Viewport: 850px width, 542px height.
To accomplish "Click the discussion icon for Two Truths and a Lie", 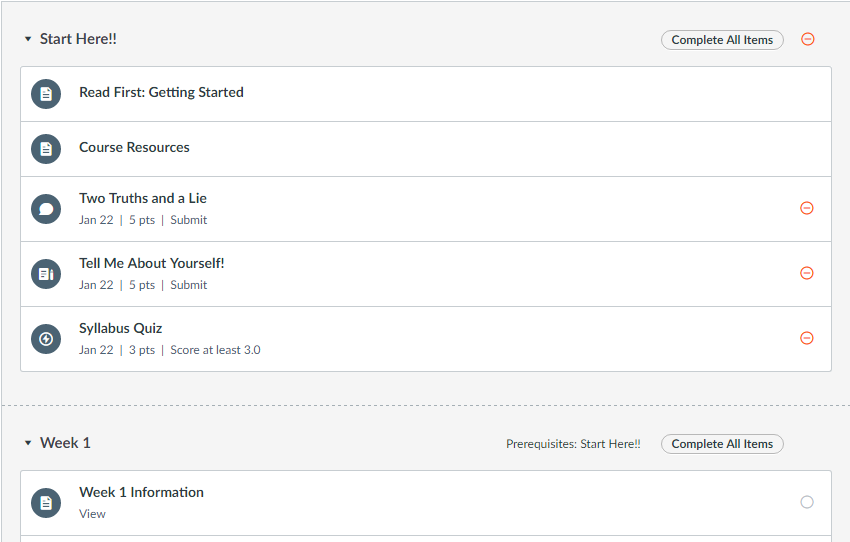I will [46, 209].
